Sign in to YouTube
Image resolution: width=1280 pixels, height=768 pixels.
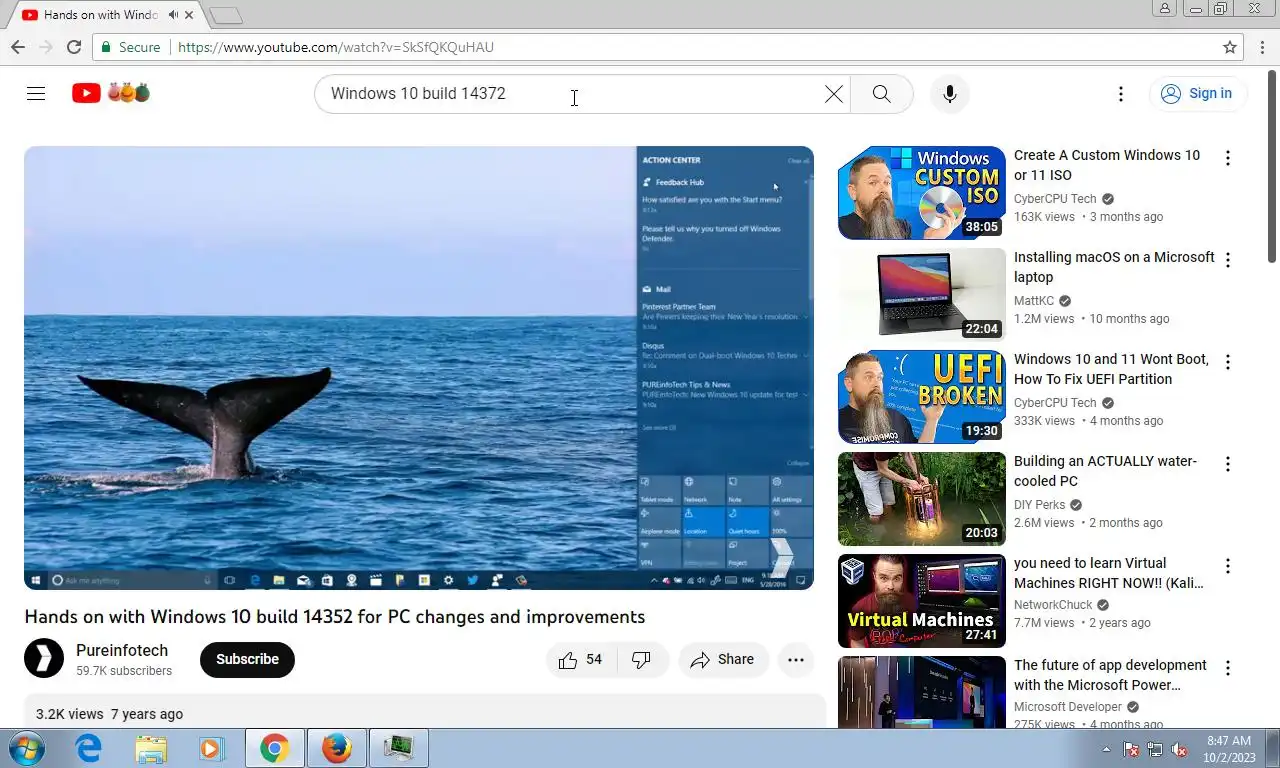click(1197, 93)
